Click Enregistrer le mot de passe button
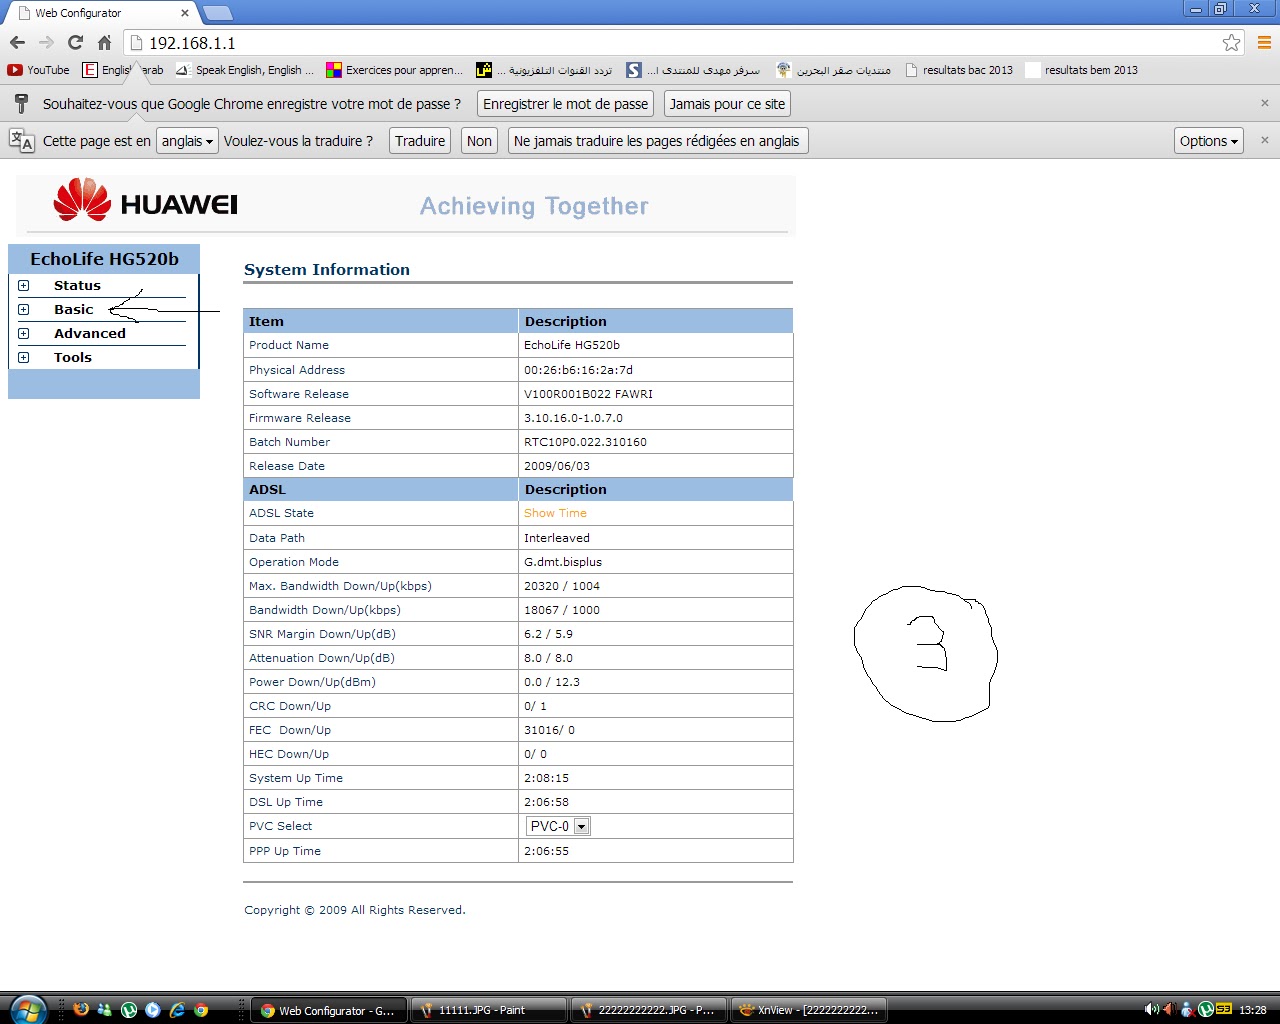Viewport: 1280px width, 1024px height. pos(566,104)
